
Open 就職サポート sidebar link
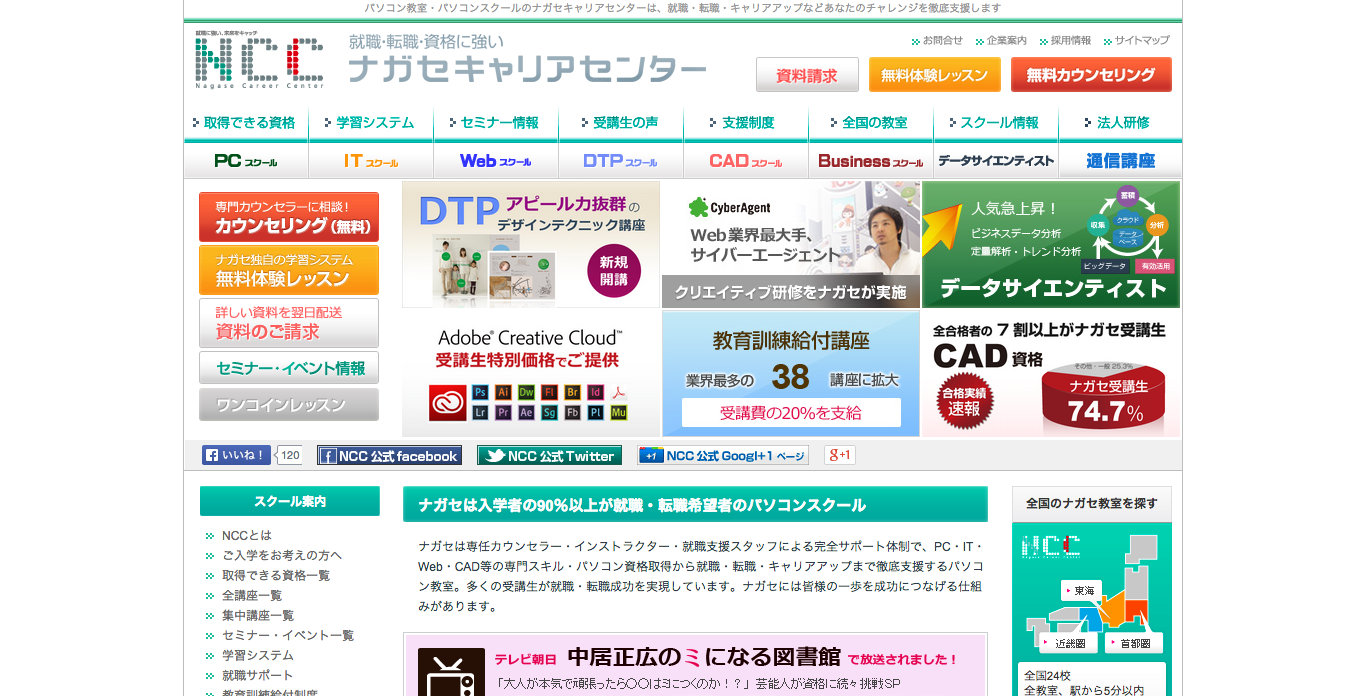coord(258,676)
